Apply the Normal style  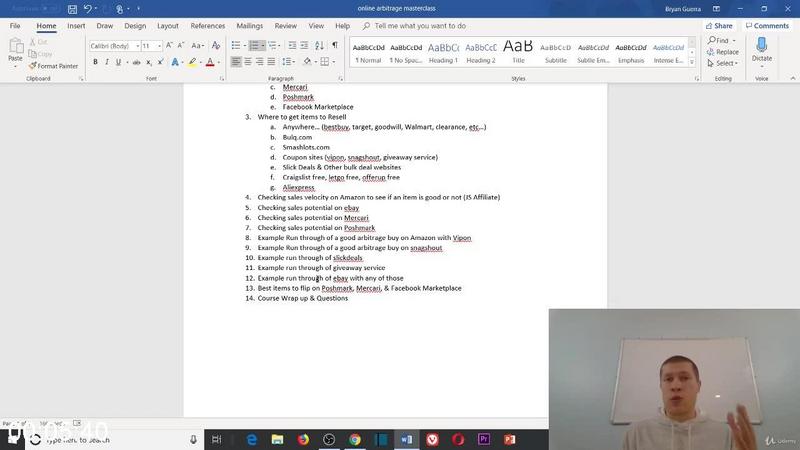coord(368,53)
